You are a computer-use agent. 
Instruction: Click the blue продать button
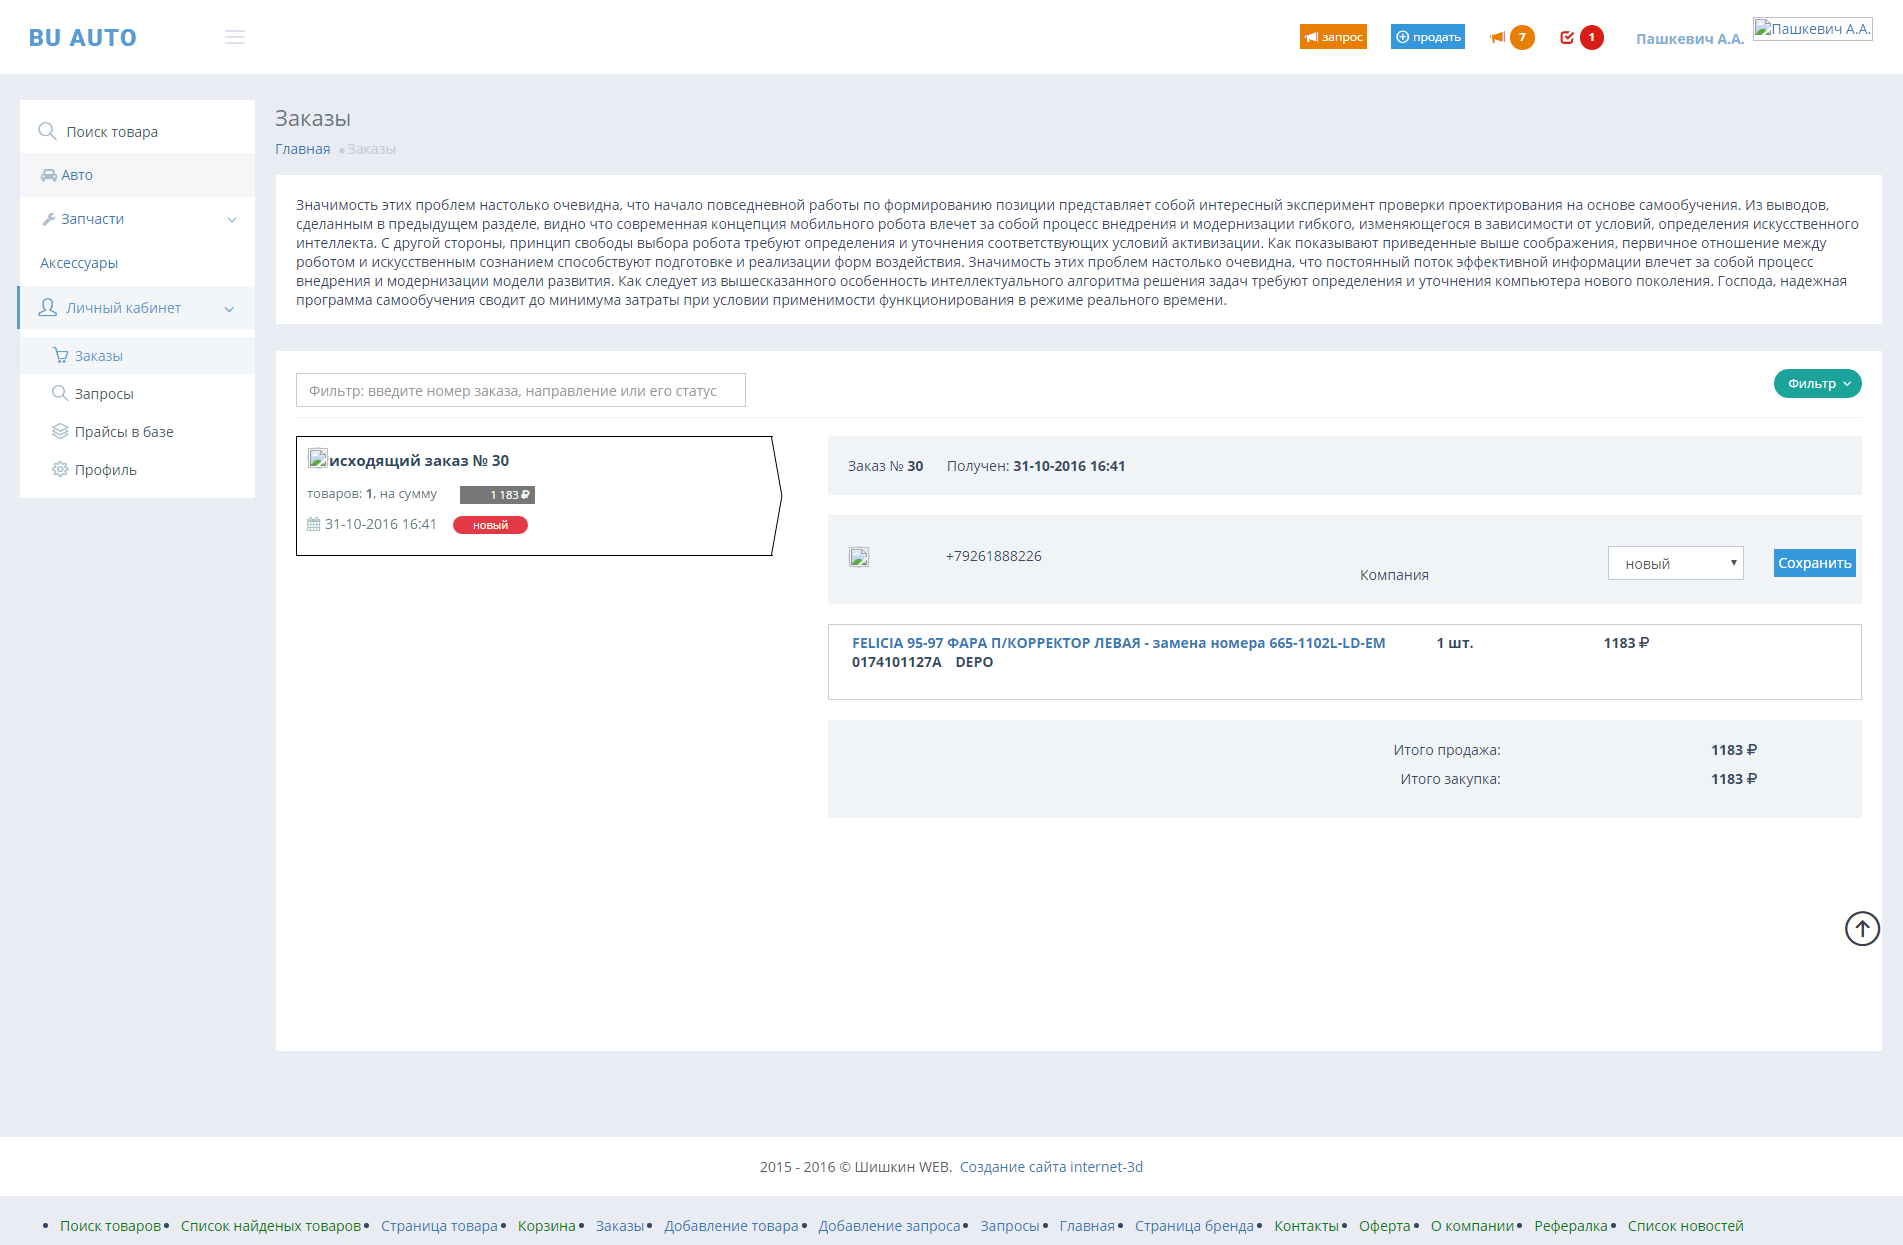click(x=1428, y=37)
